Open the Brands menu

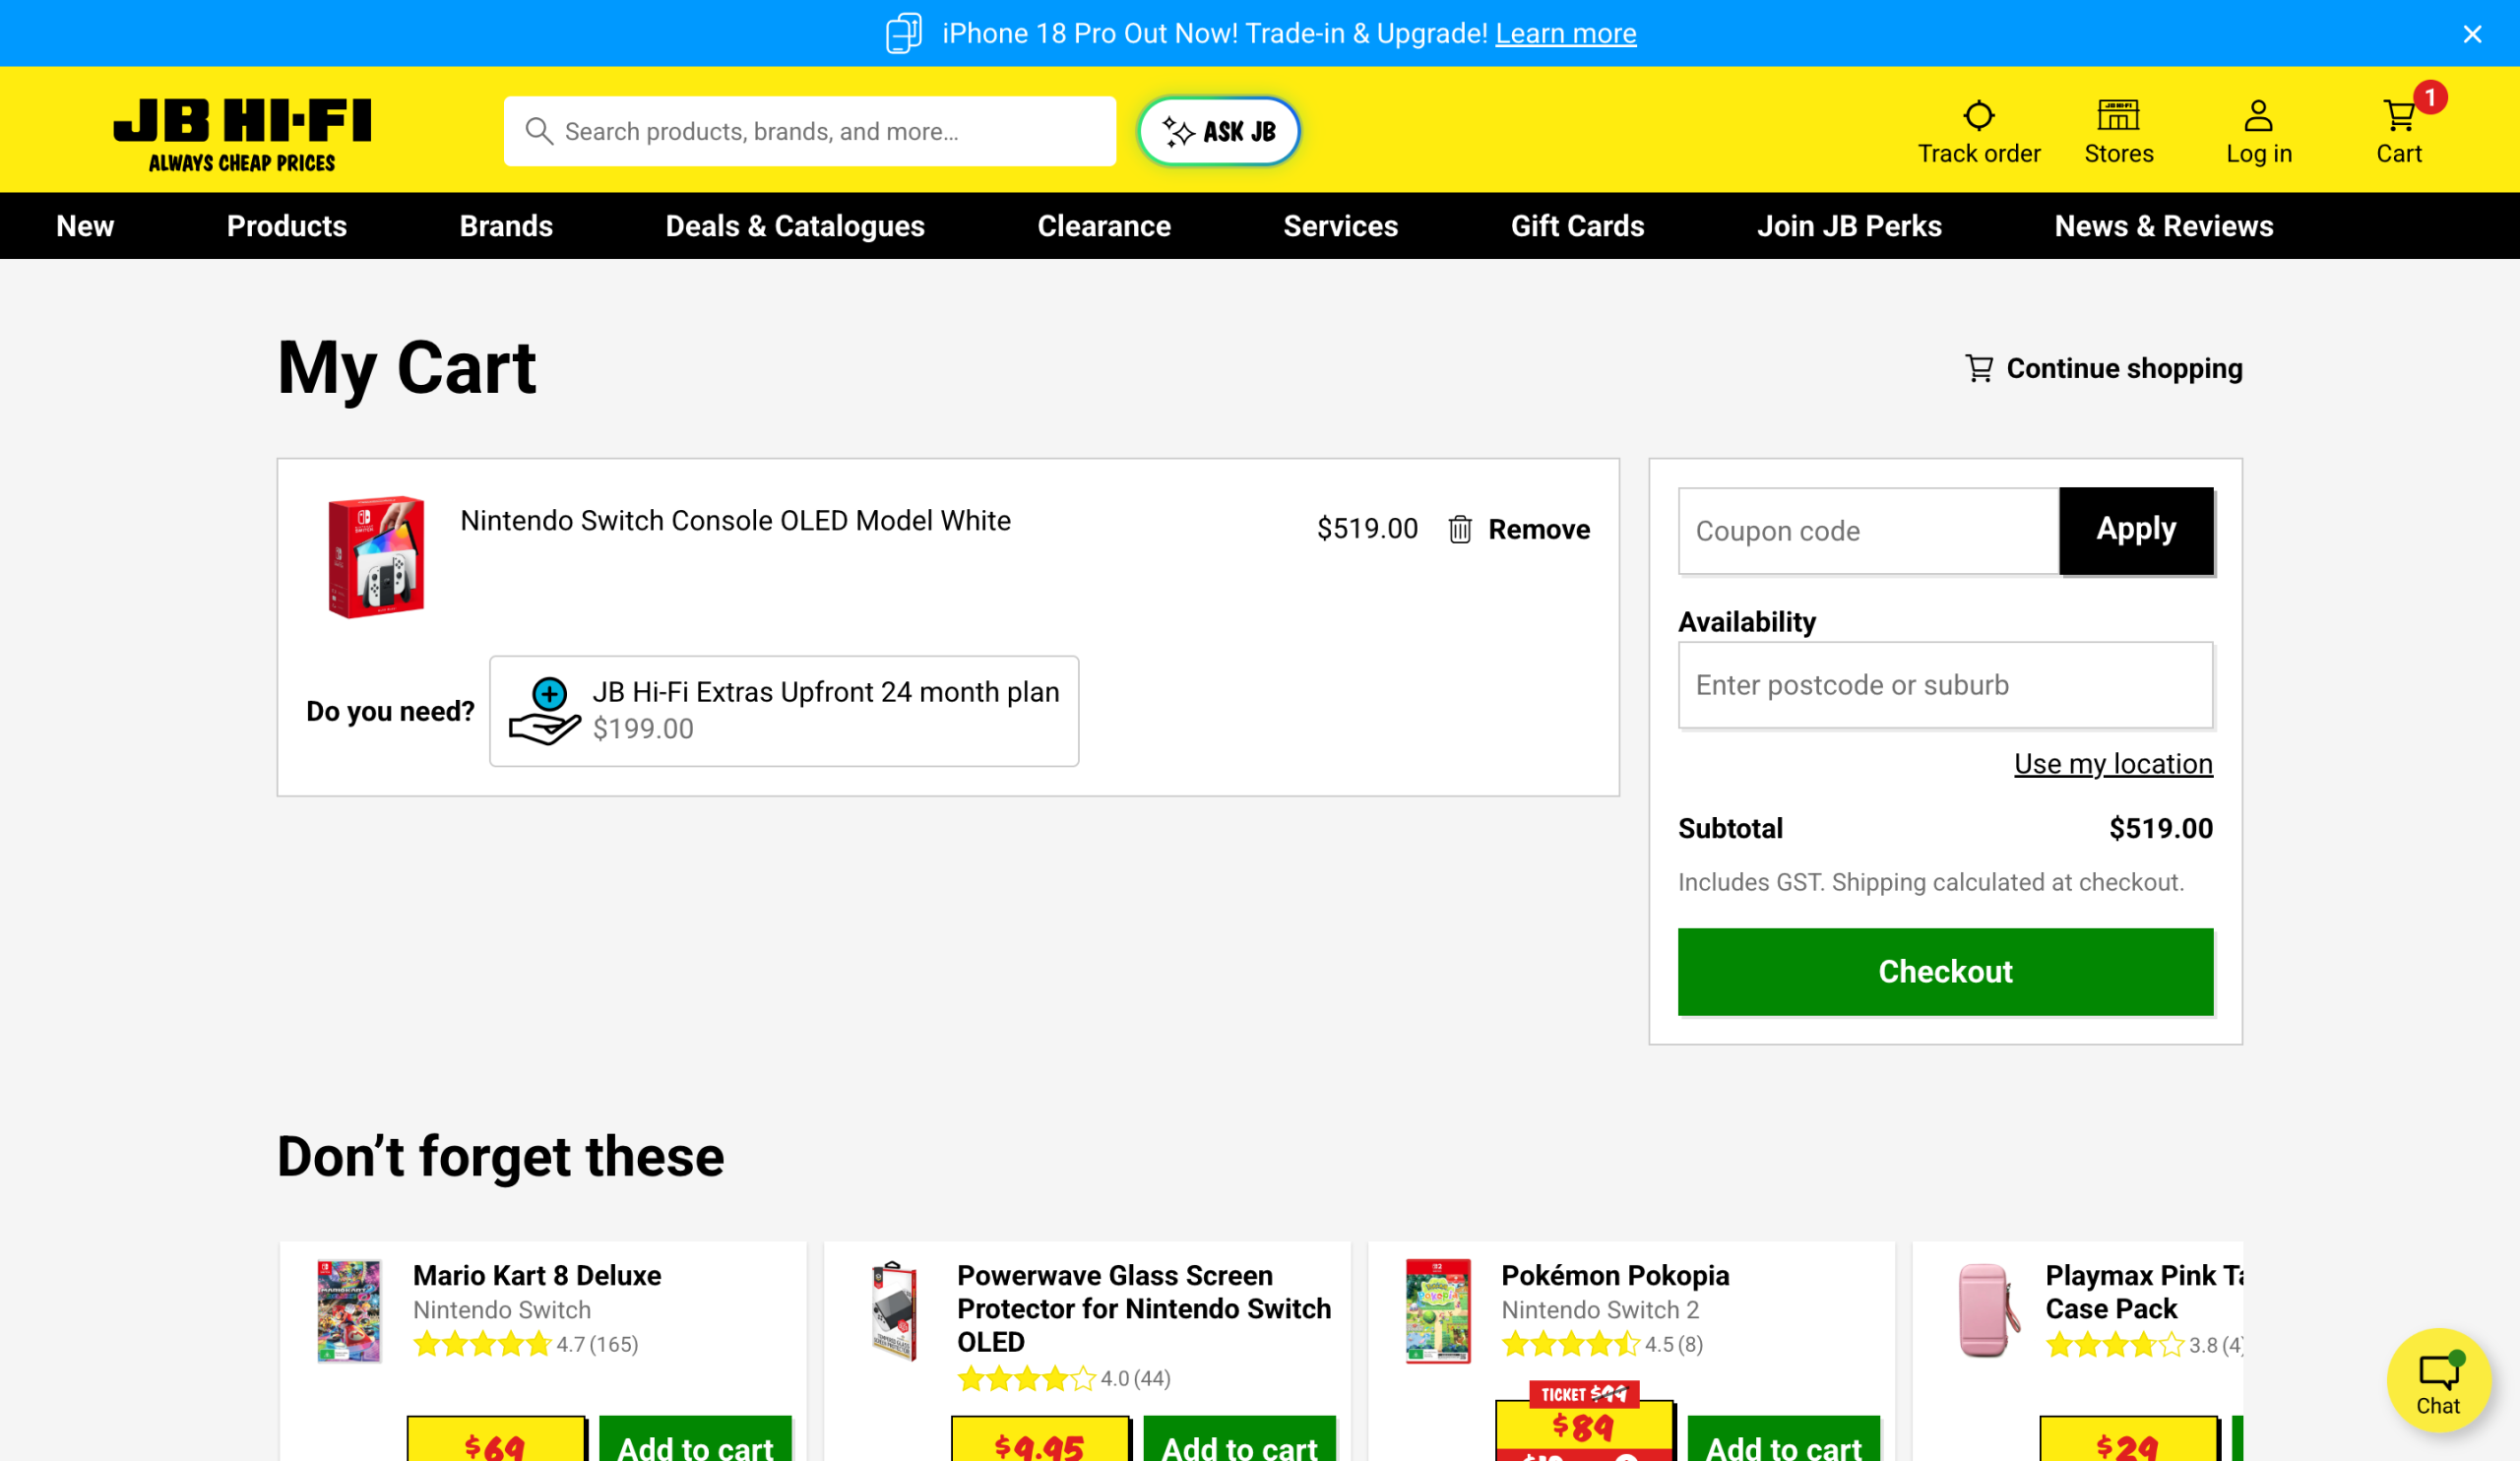click(x=506, y=226)
